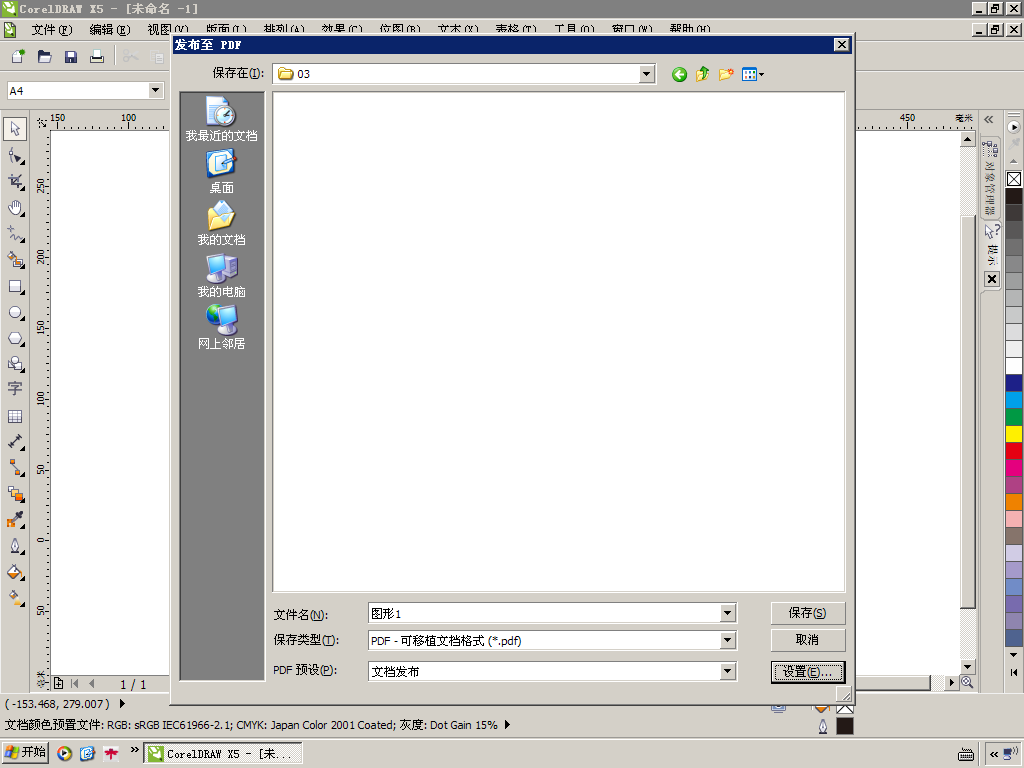This screenshot has height=768, width=1024.
Task: Select the Connector tool
Action: point(15,468)
